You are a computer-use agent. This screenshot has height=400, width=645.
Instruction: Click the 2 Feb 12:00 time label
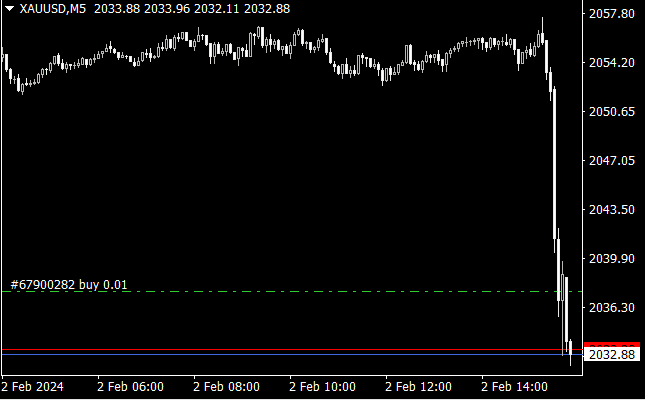(x=418, y=387)
